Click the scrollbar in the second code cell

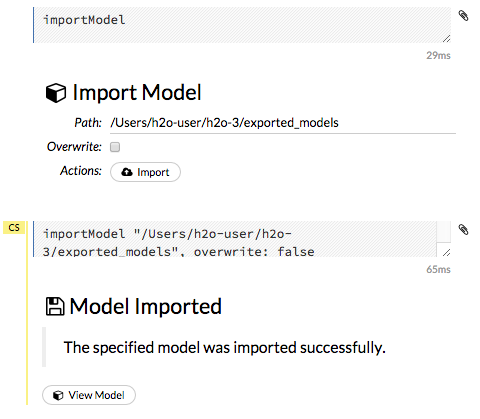click(444, 232)
